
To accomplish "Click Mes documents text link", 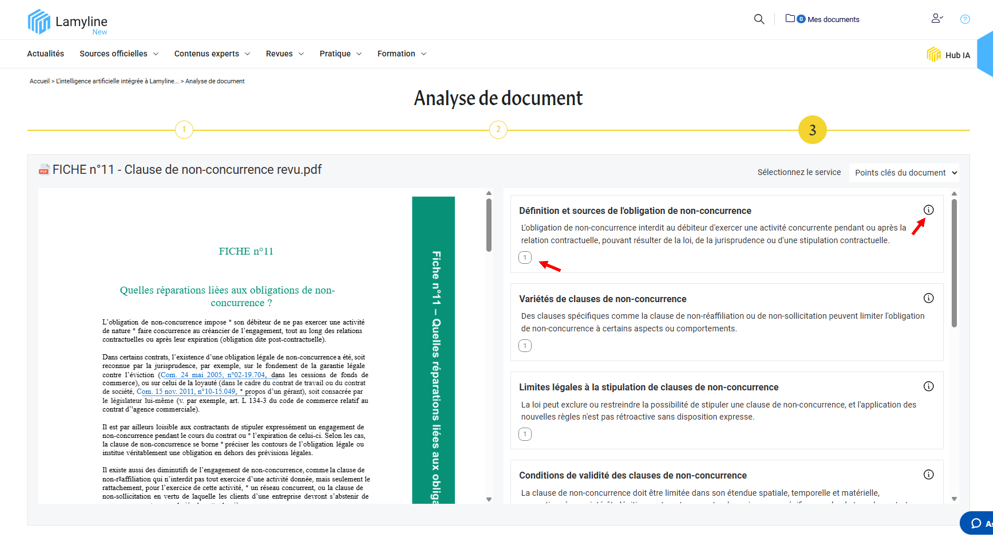I will 833,20.
